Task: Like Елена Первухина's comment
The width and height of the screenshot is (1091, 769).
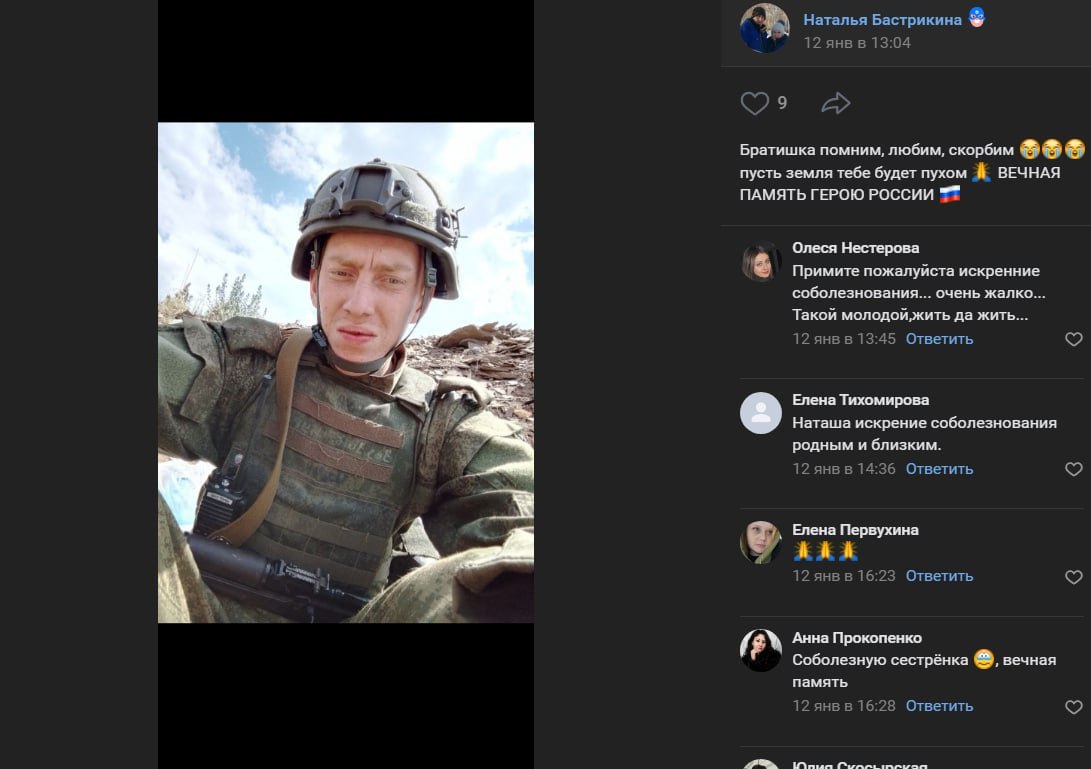Action: pos(1074,577)
